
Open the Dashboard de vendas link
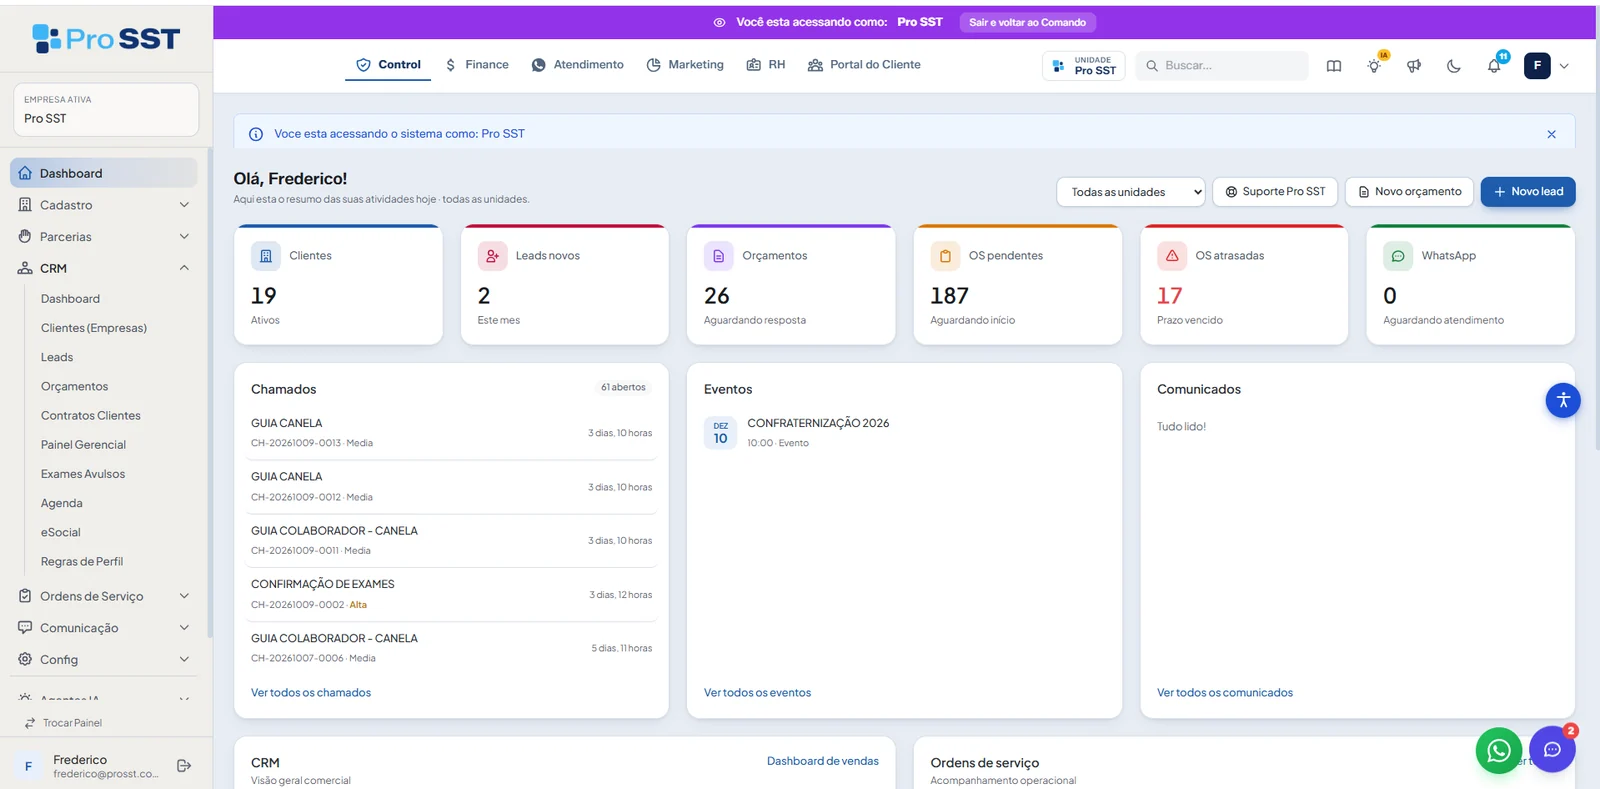(x=823, y=761)
